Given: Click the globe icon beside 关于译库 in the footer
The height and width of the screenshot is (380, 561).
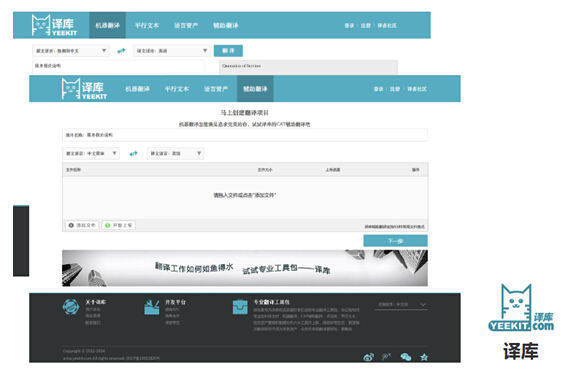Looking at the screenshot, I should (x=71, y=307).
